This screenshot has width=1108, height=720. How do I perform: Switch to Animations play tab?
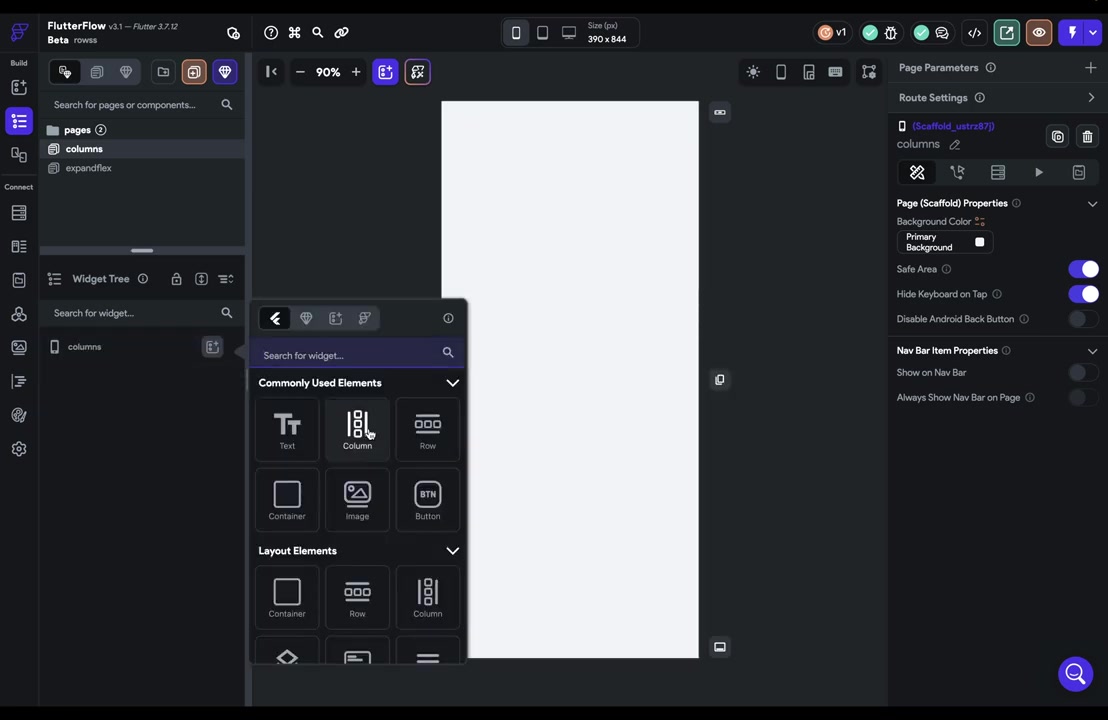coord(1039,172)
